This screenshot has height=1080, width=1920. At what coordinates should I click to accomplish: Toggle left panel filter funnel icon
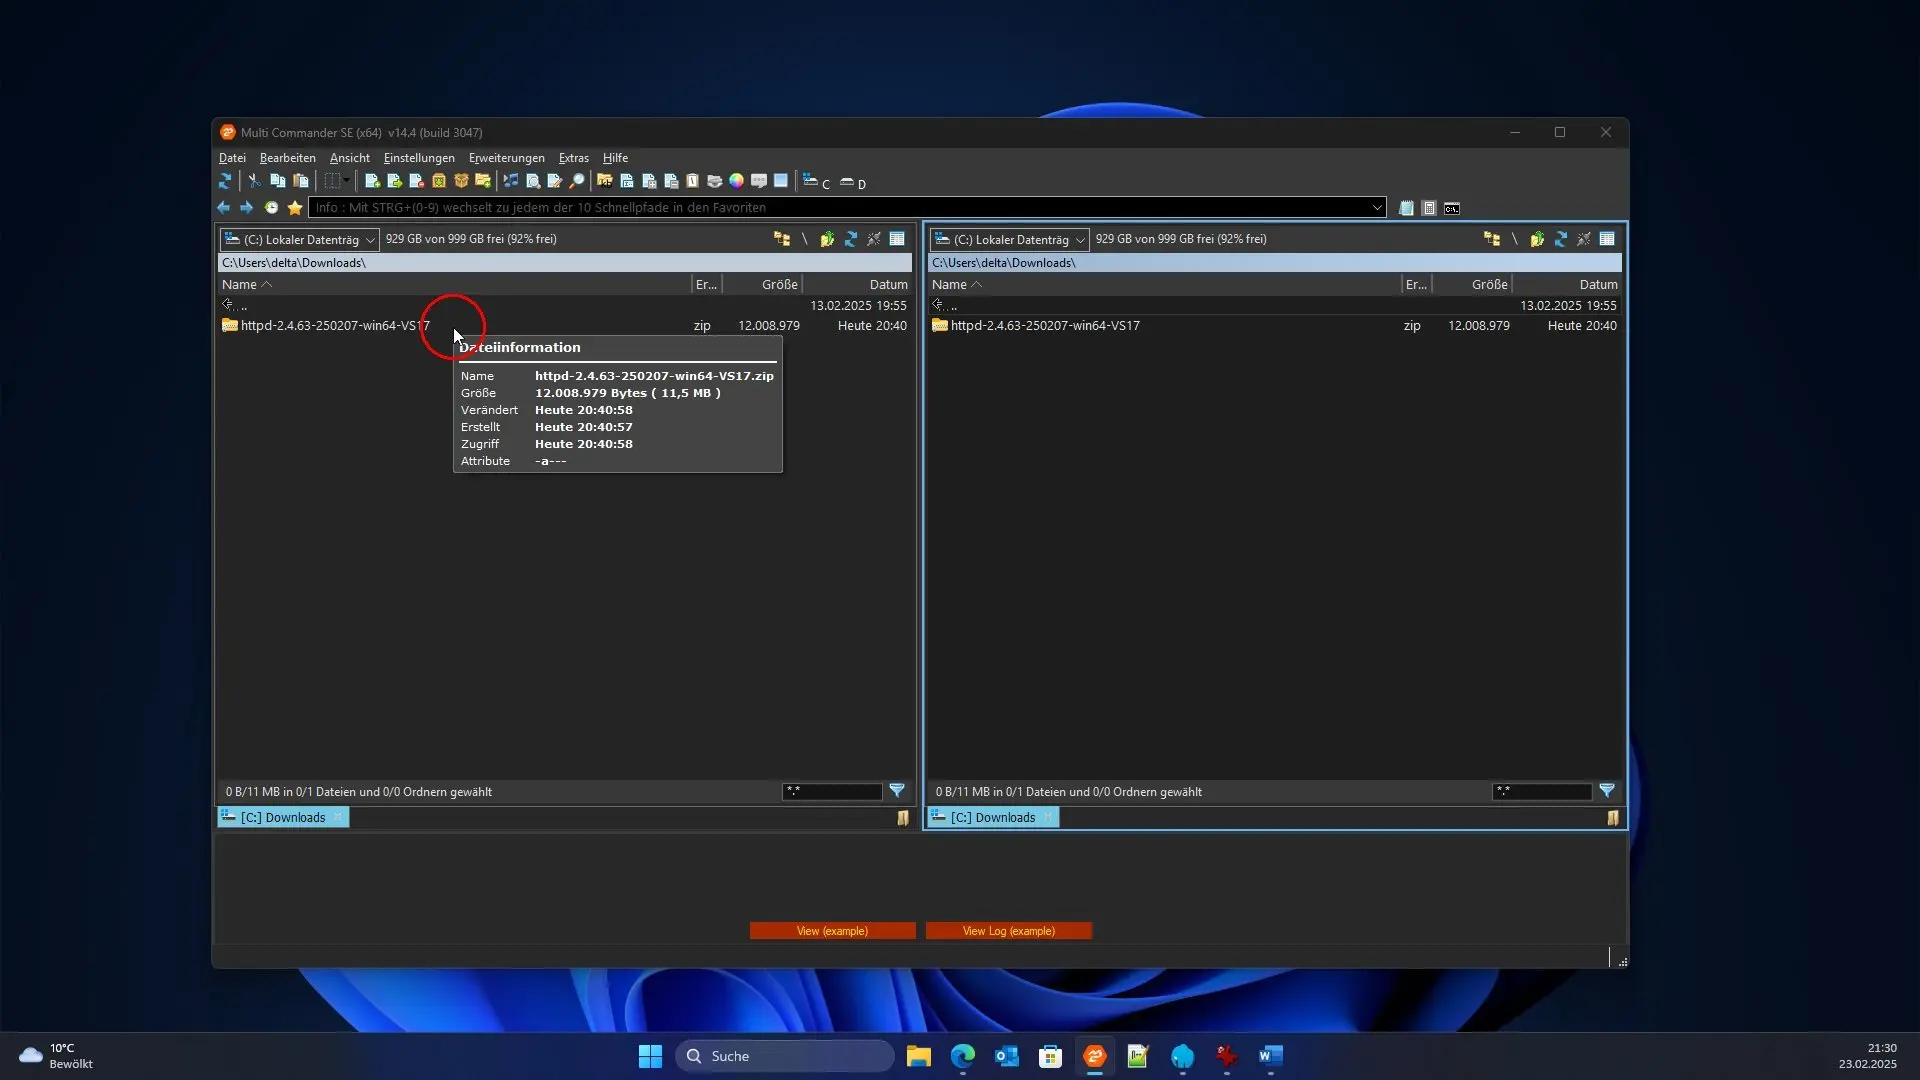[897, 791]
